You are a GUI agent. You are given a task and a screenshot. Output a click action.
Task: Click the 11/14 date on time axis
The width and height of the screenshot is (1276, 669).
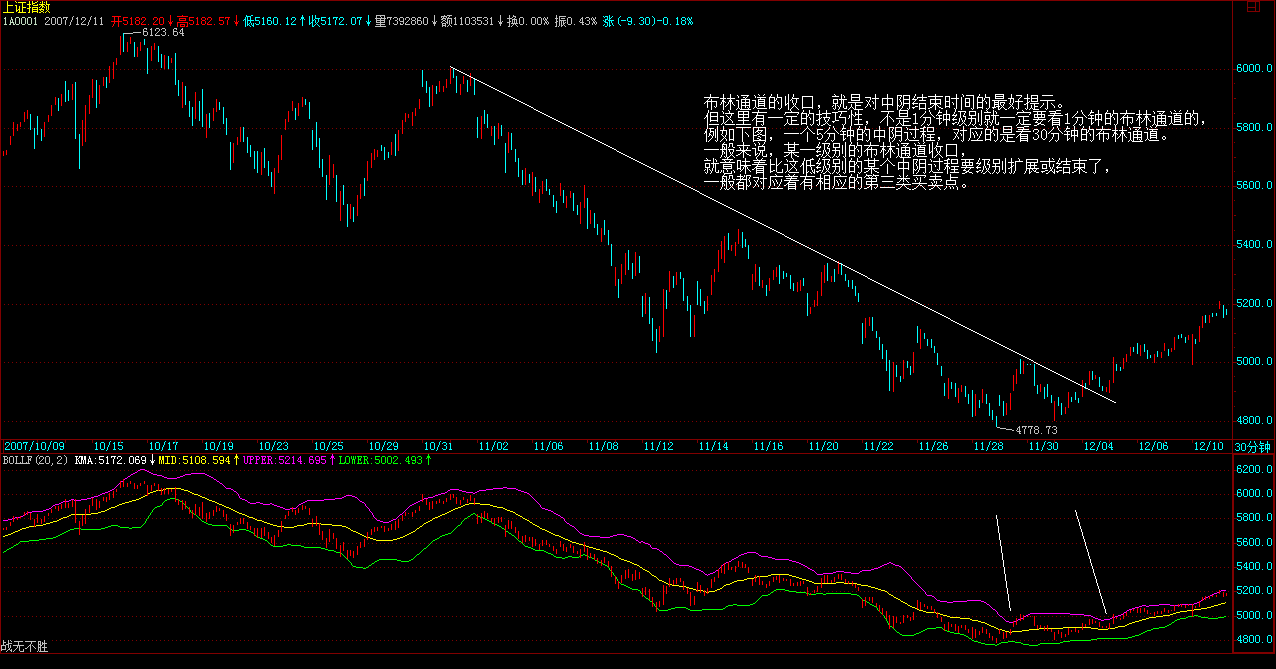pyautogui.click(x=714, y=445)
